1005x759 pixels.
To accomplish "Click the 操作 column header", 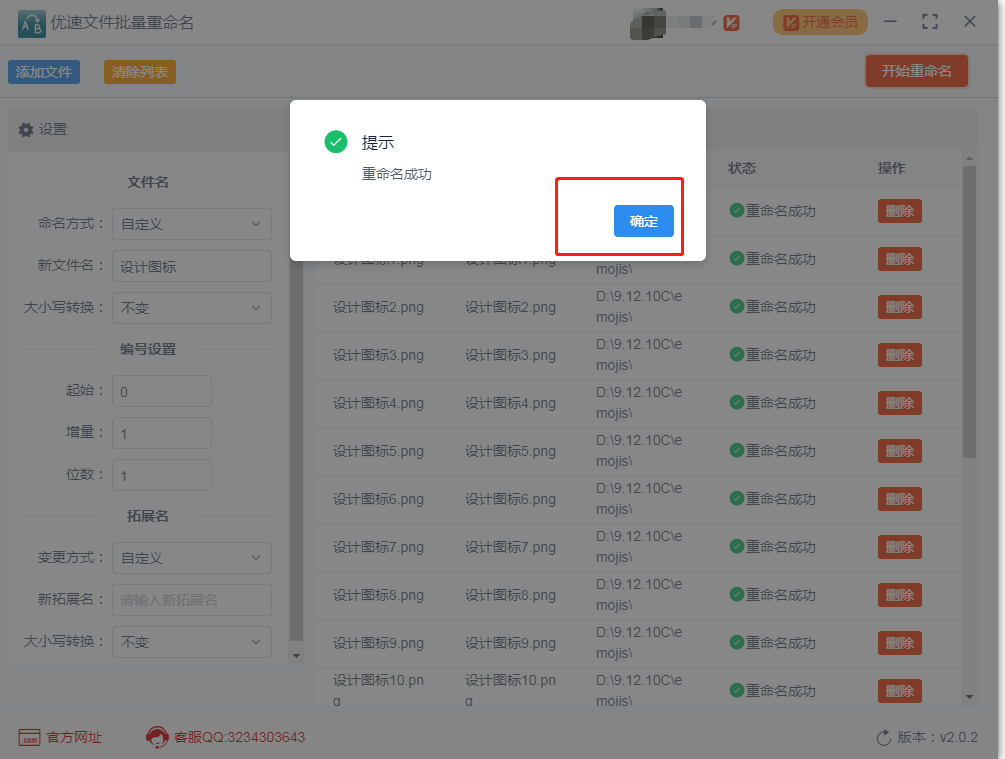I will [892, 168].
